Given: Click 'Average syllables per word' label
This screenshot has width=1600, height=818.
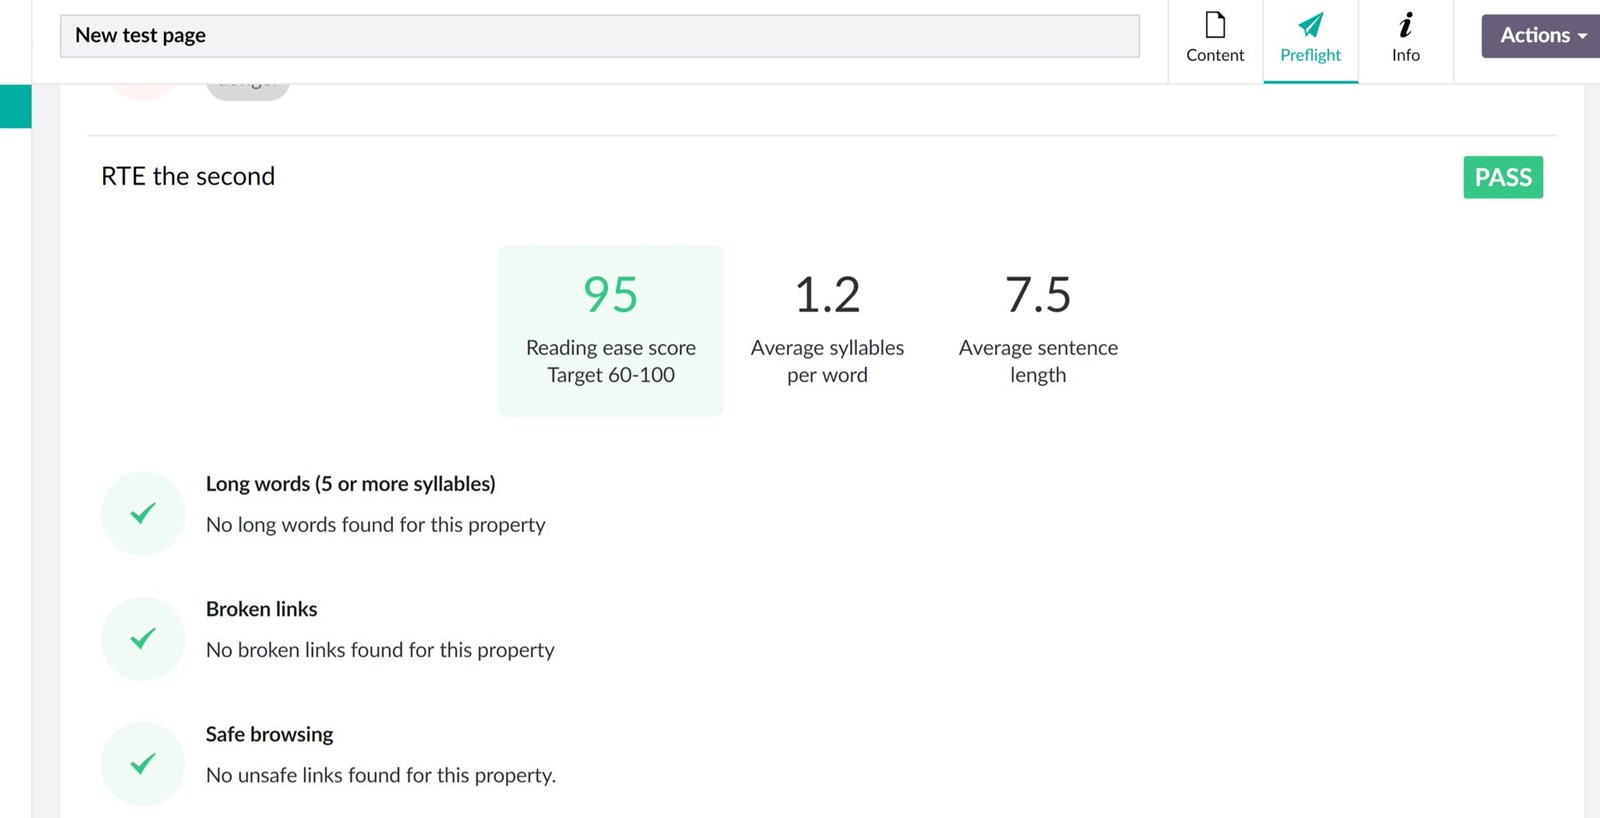Looking at the screenshot, I should click(x=827, y=361).
